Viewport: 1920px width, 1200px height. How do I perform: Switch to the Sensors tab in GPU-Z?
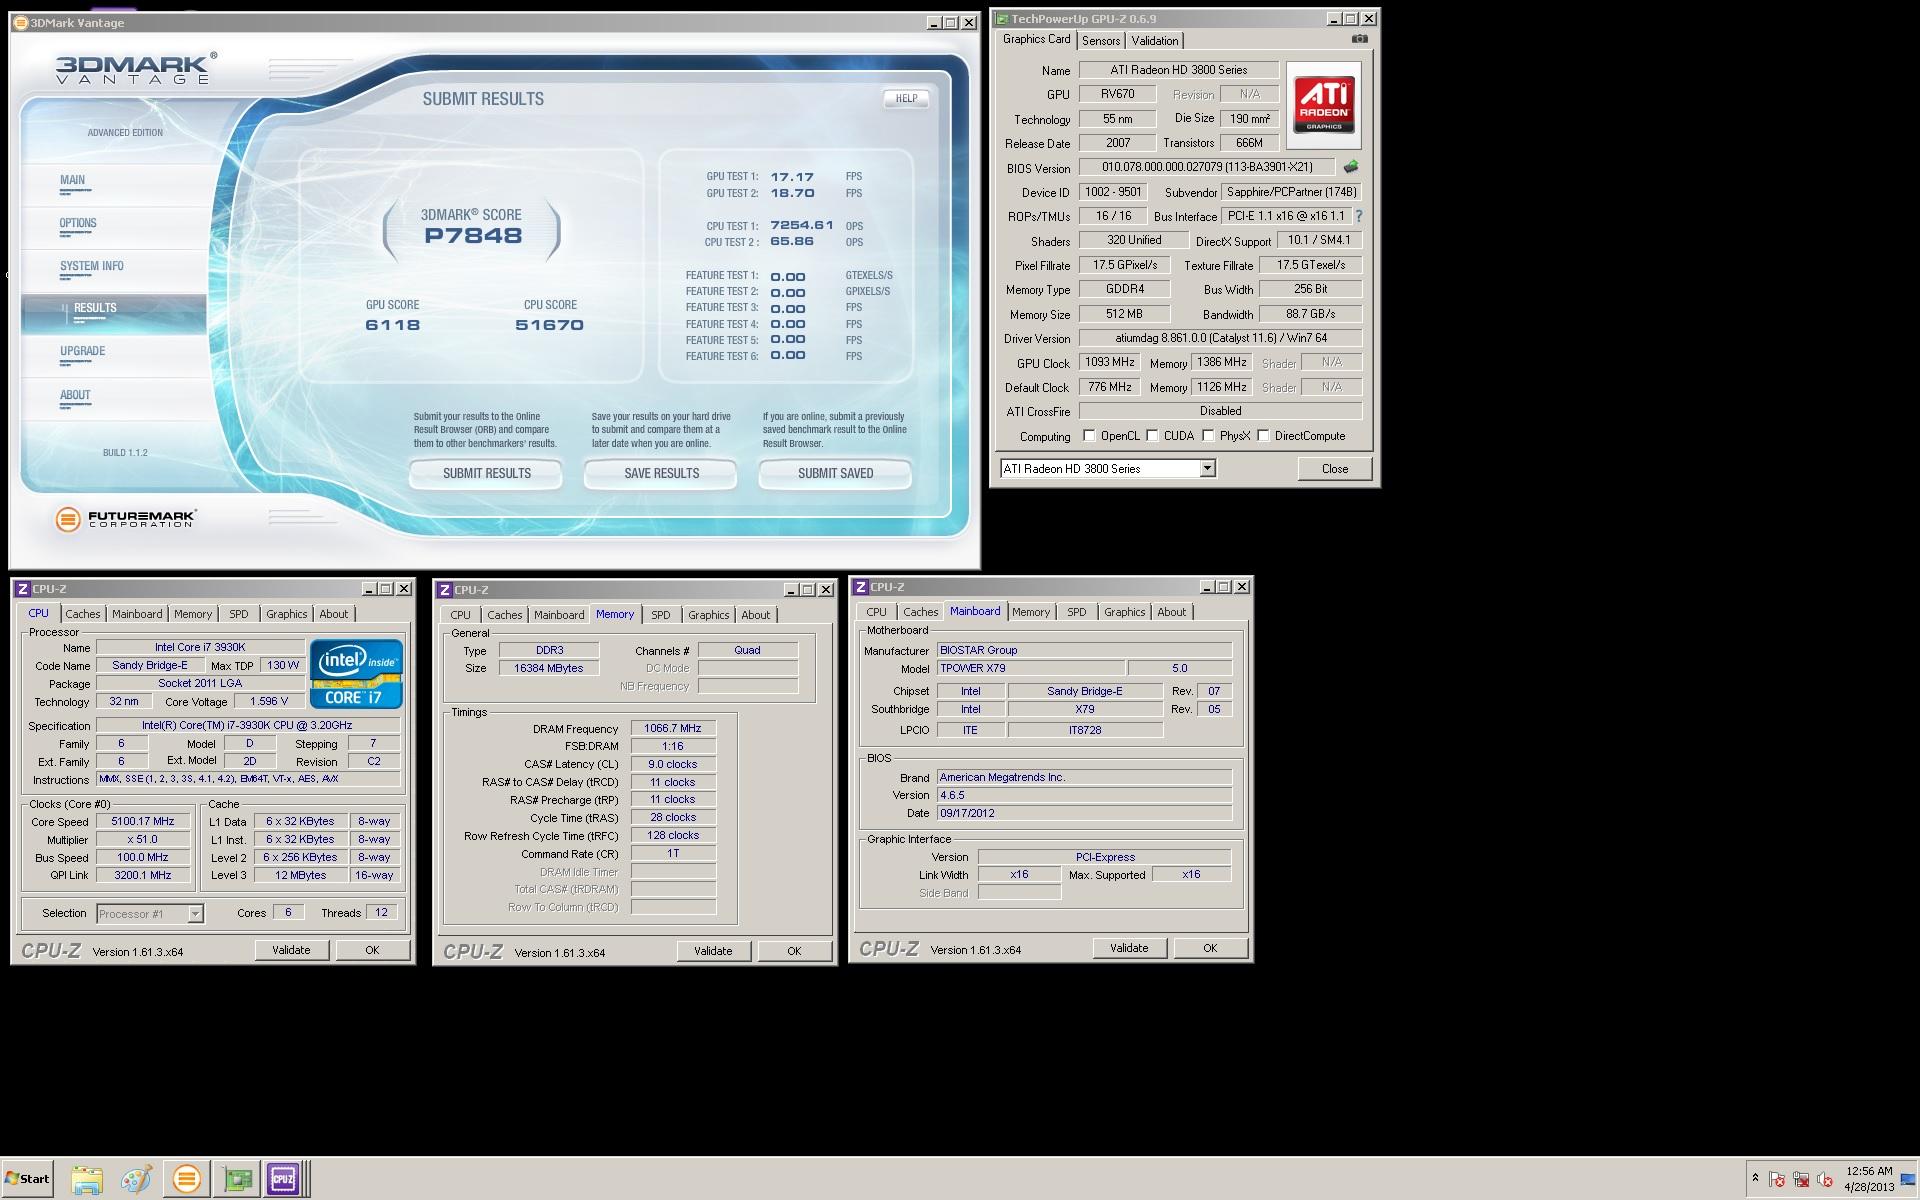tap(1101, 41)
